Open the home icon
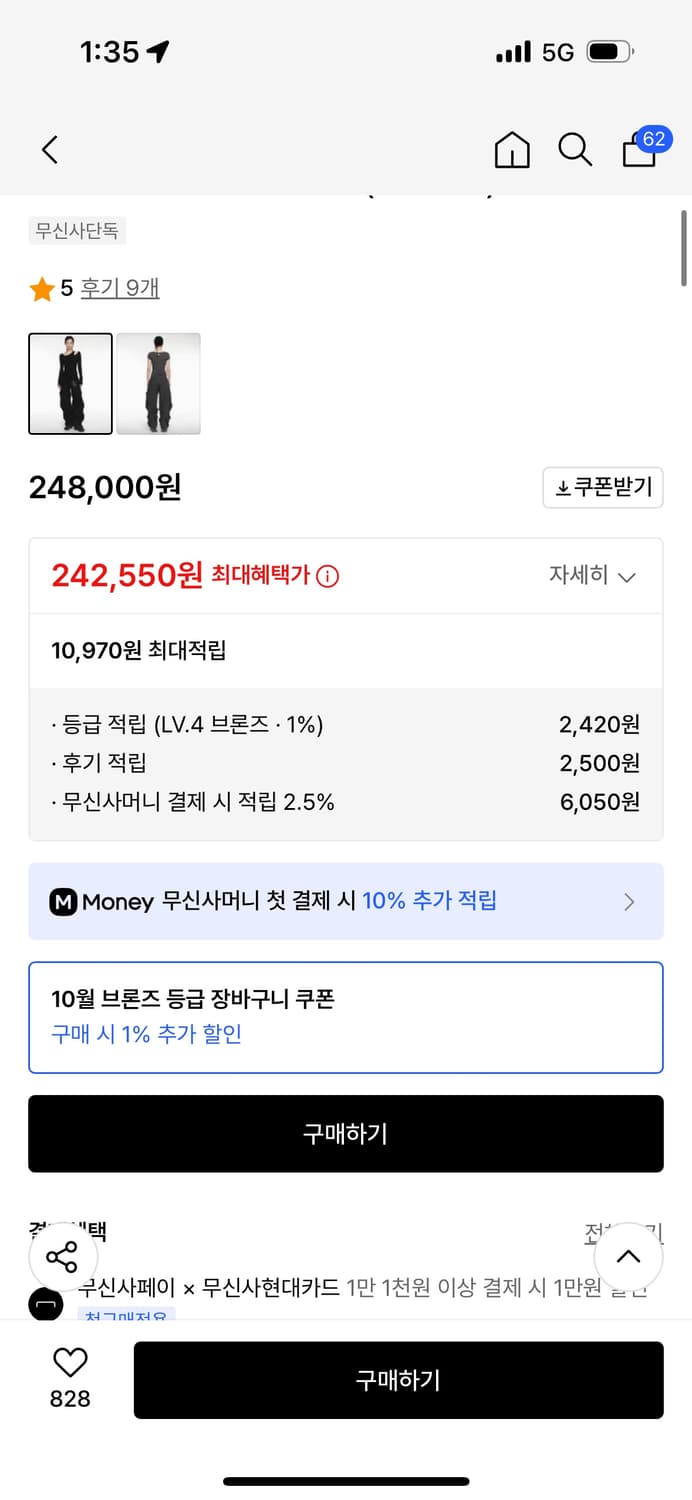The height and width of the screenshot is (1500, 692). 512,150
